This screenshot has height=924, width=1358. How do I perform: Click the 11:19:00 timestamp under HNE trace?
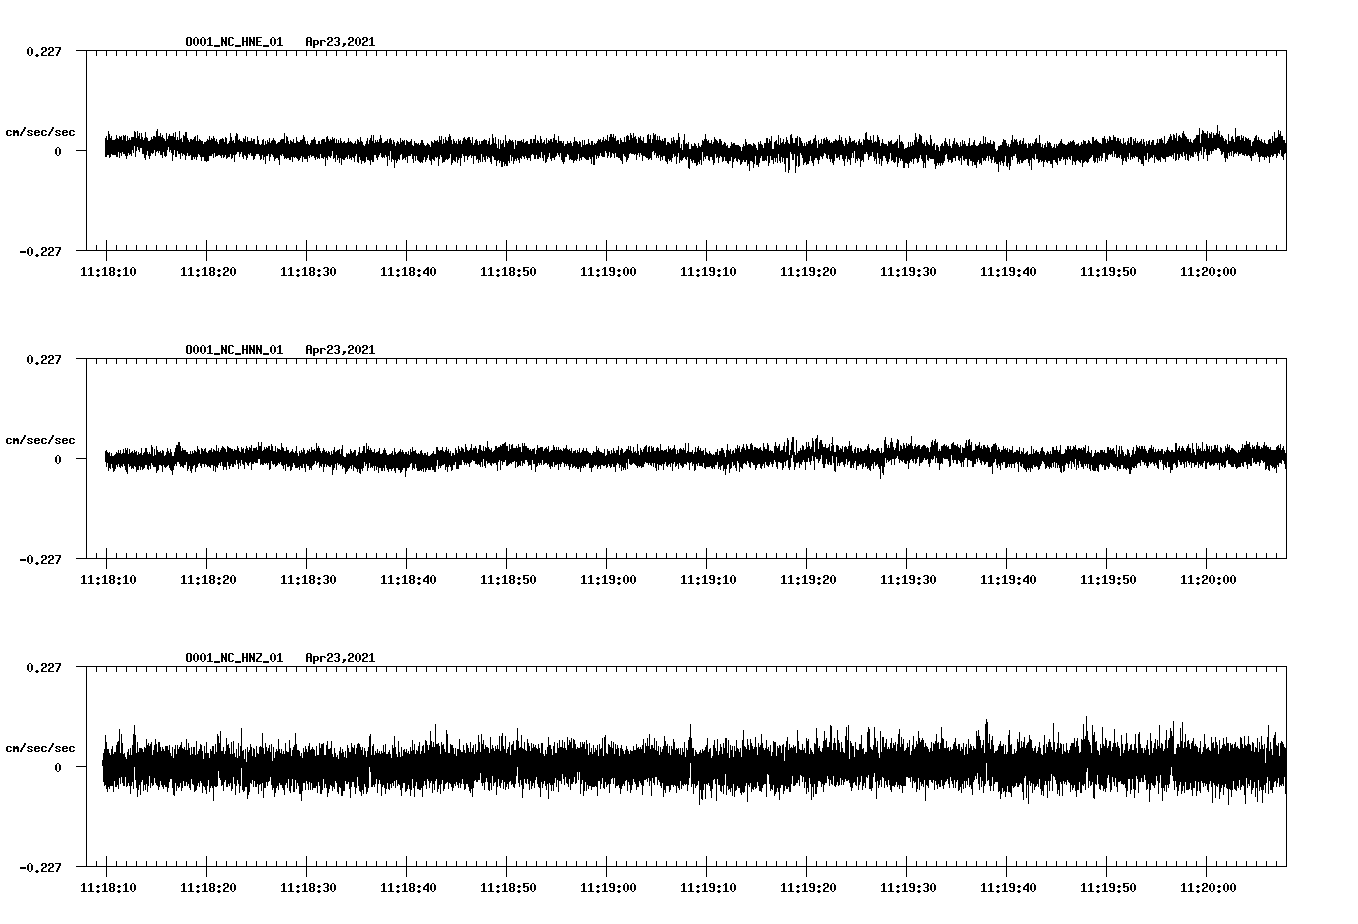pos(610,270)
